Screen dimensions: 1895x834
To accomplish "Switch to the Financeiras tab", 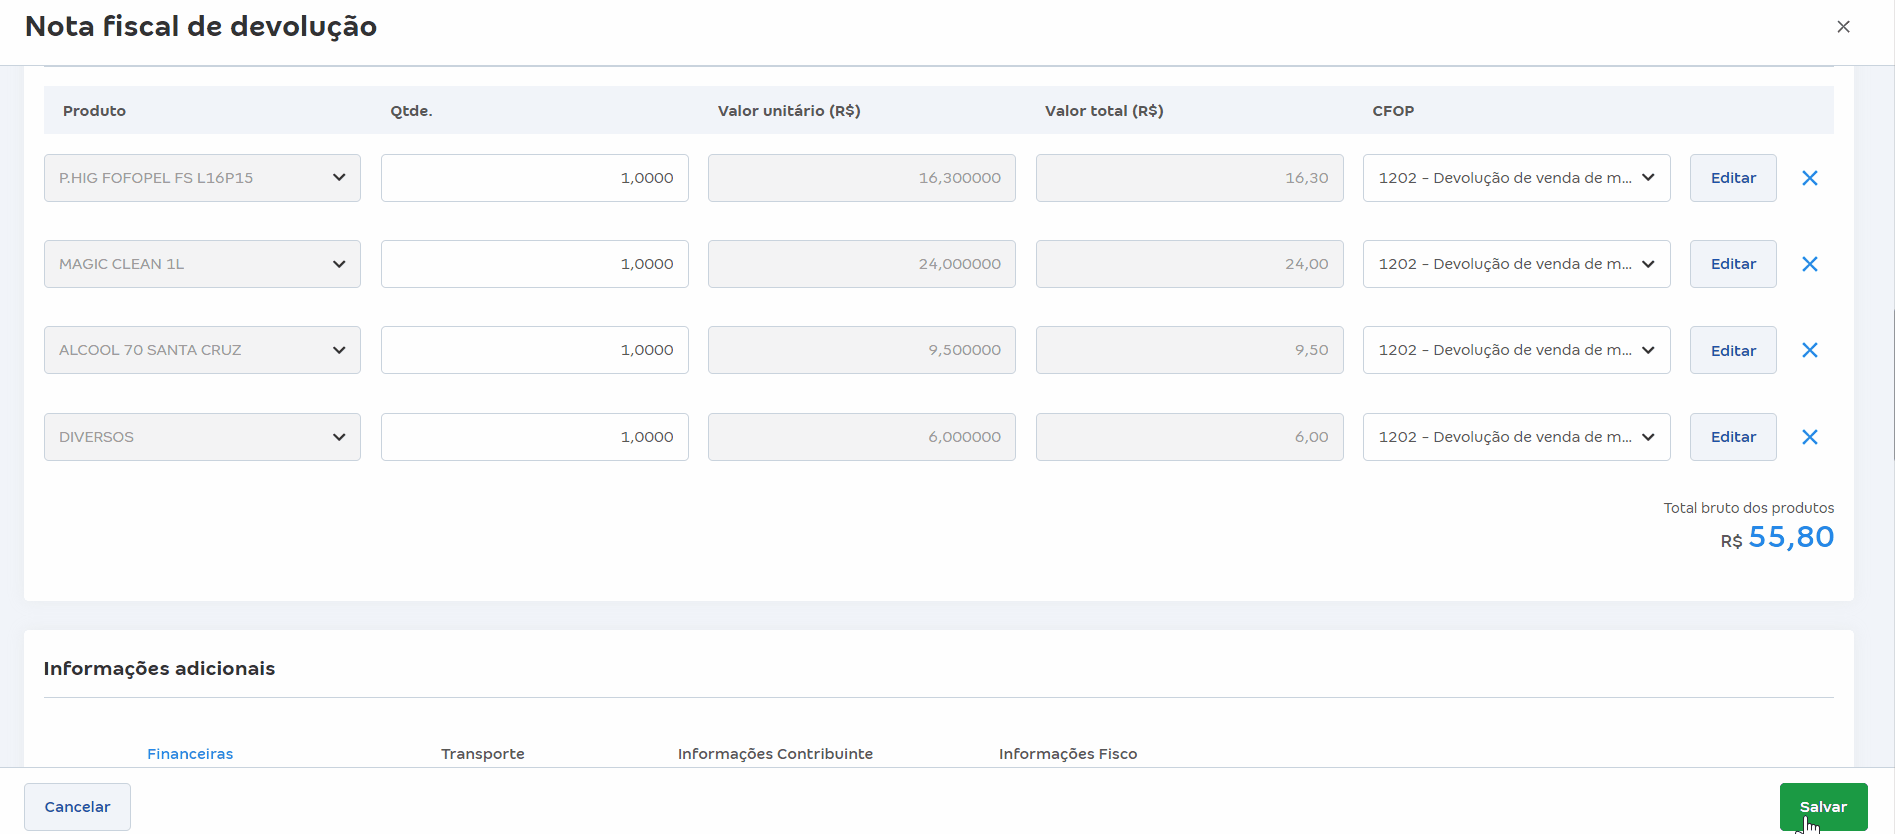I will pyautogui.click(x=190, y=754).
